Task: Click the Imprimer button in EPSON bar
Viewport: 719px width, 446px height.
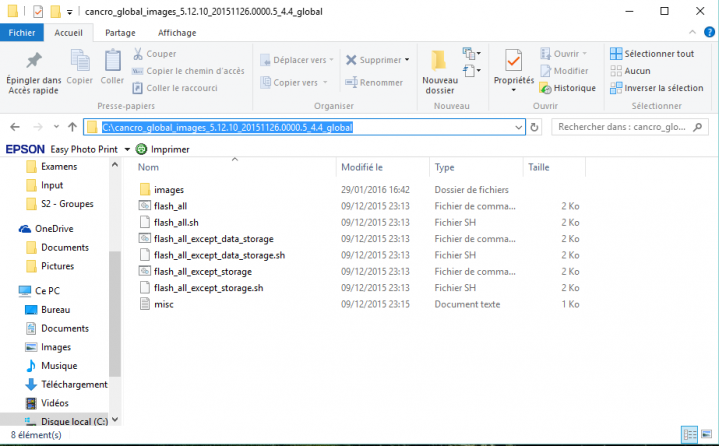Action: 163,149
